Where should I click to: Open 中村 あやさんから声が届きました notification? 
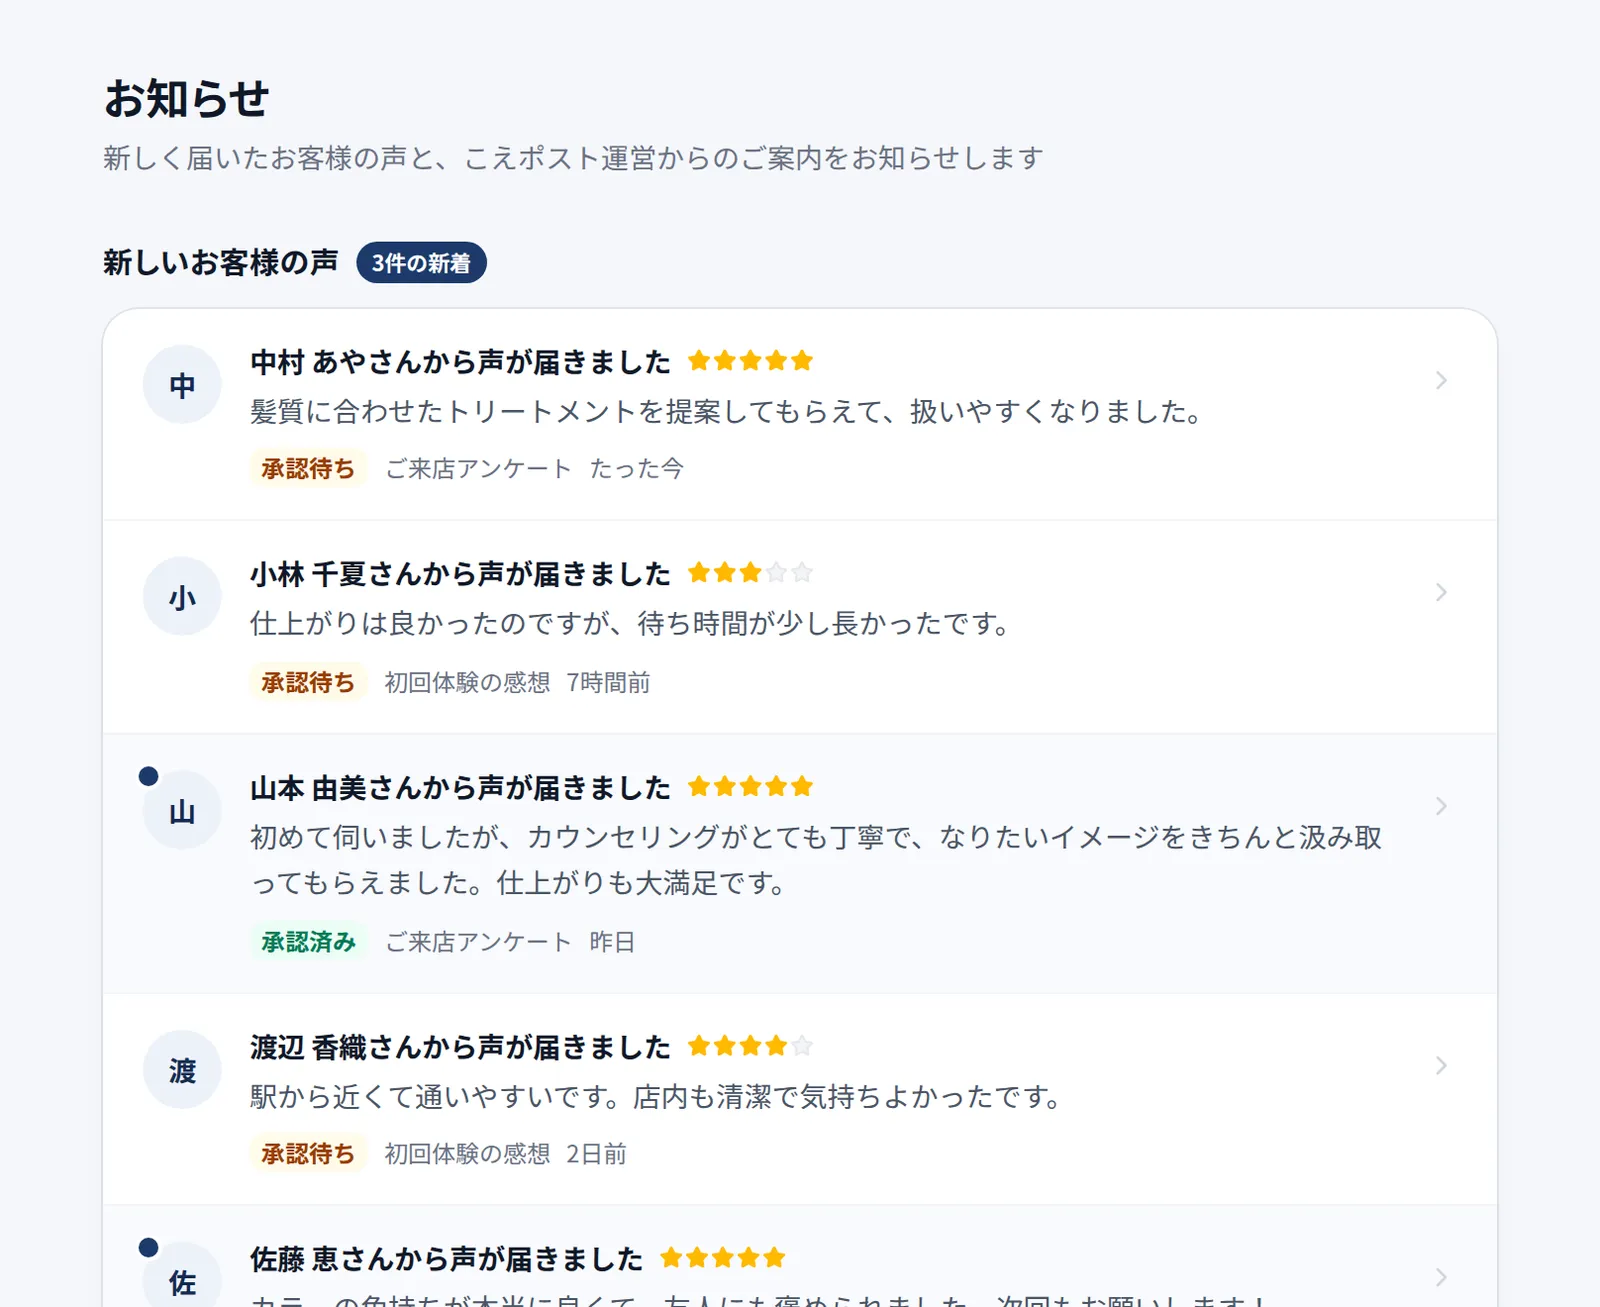click(x=800, y=414)
